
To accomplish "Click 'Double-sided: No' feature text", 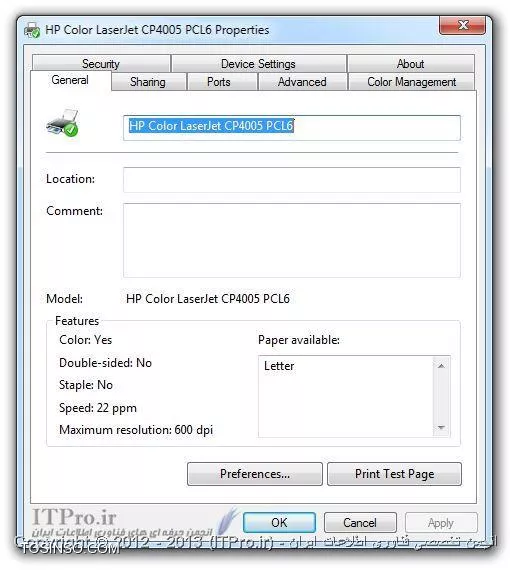I will click(x=105, y=362).
